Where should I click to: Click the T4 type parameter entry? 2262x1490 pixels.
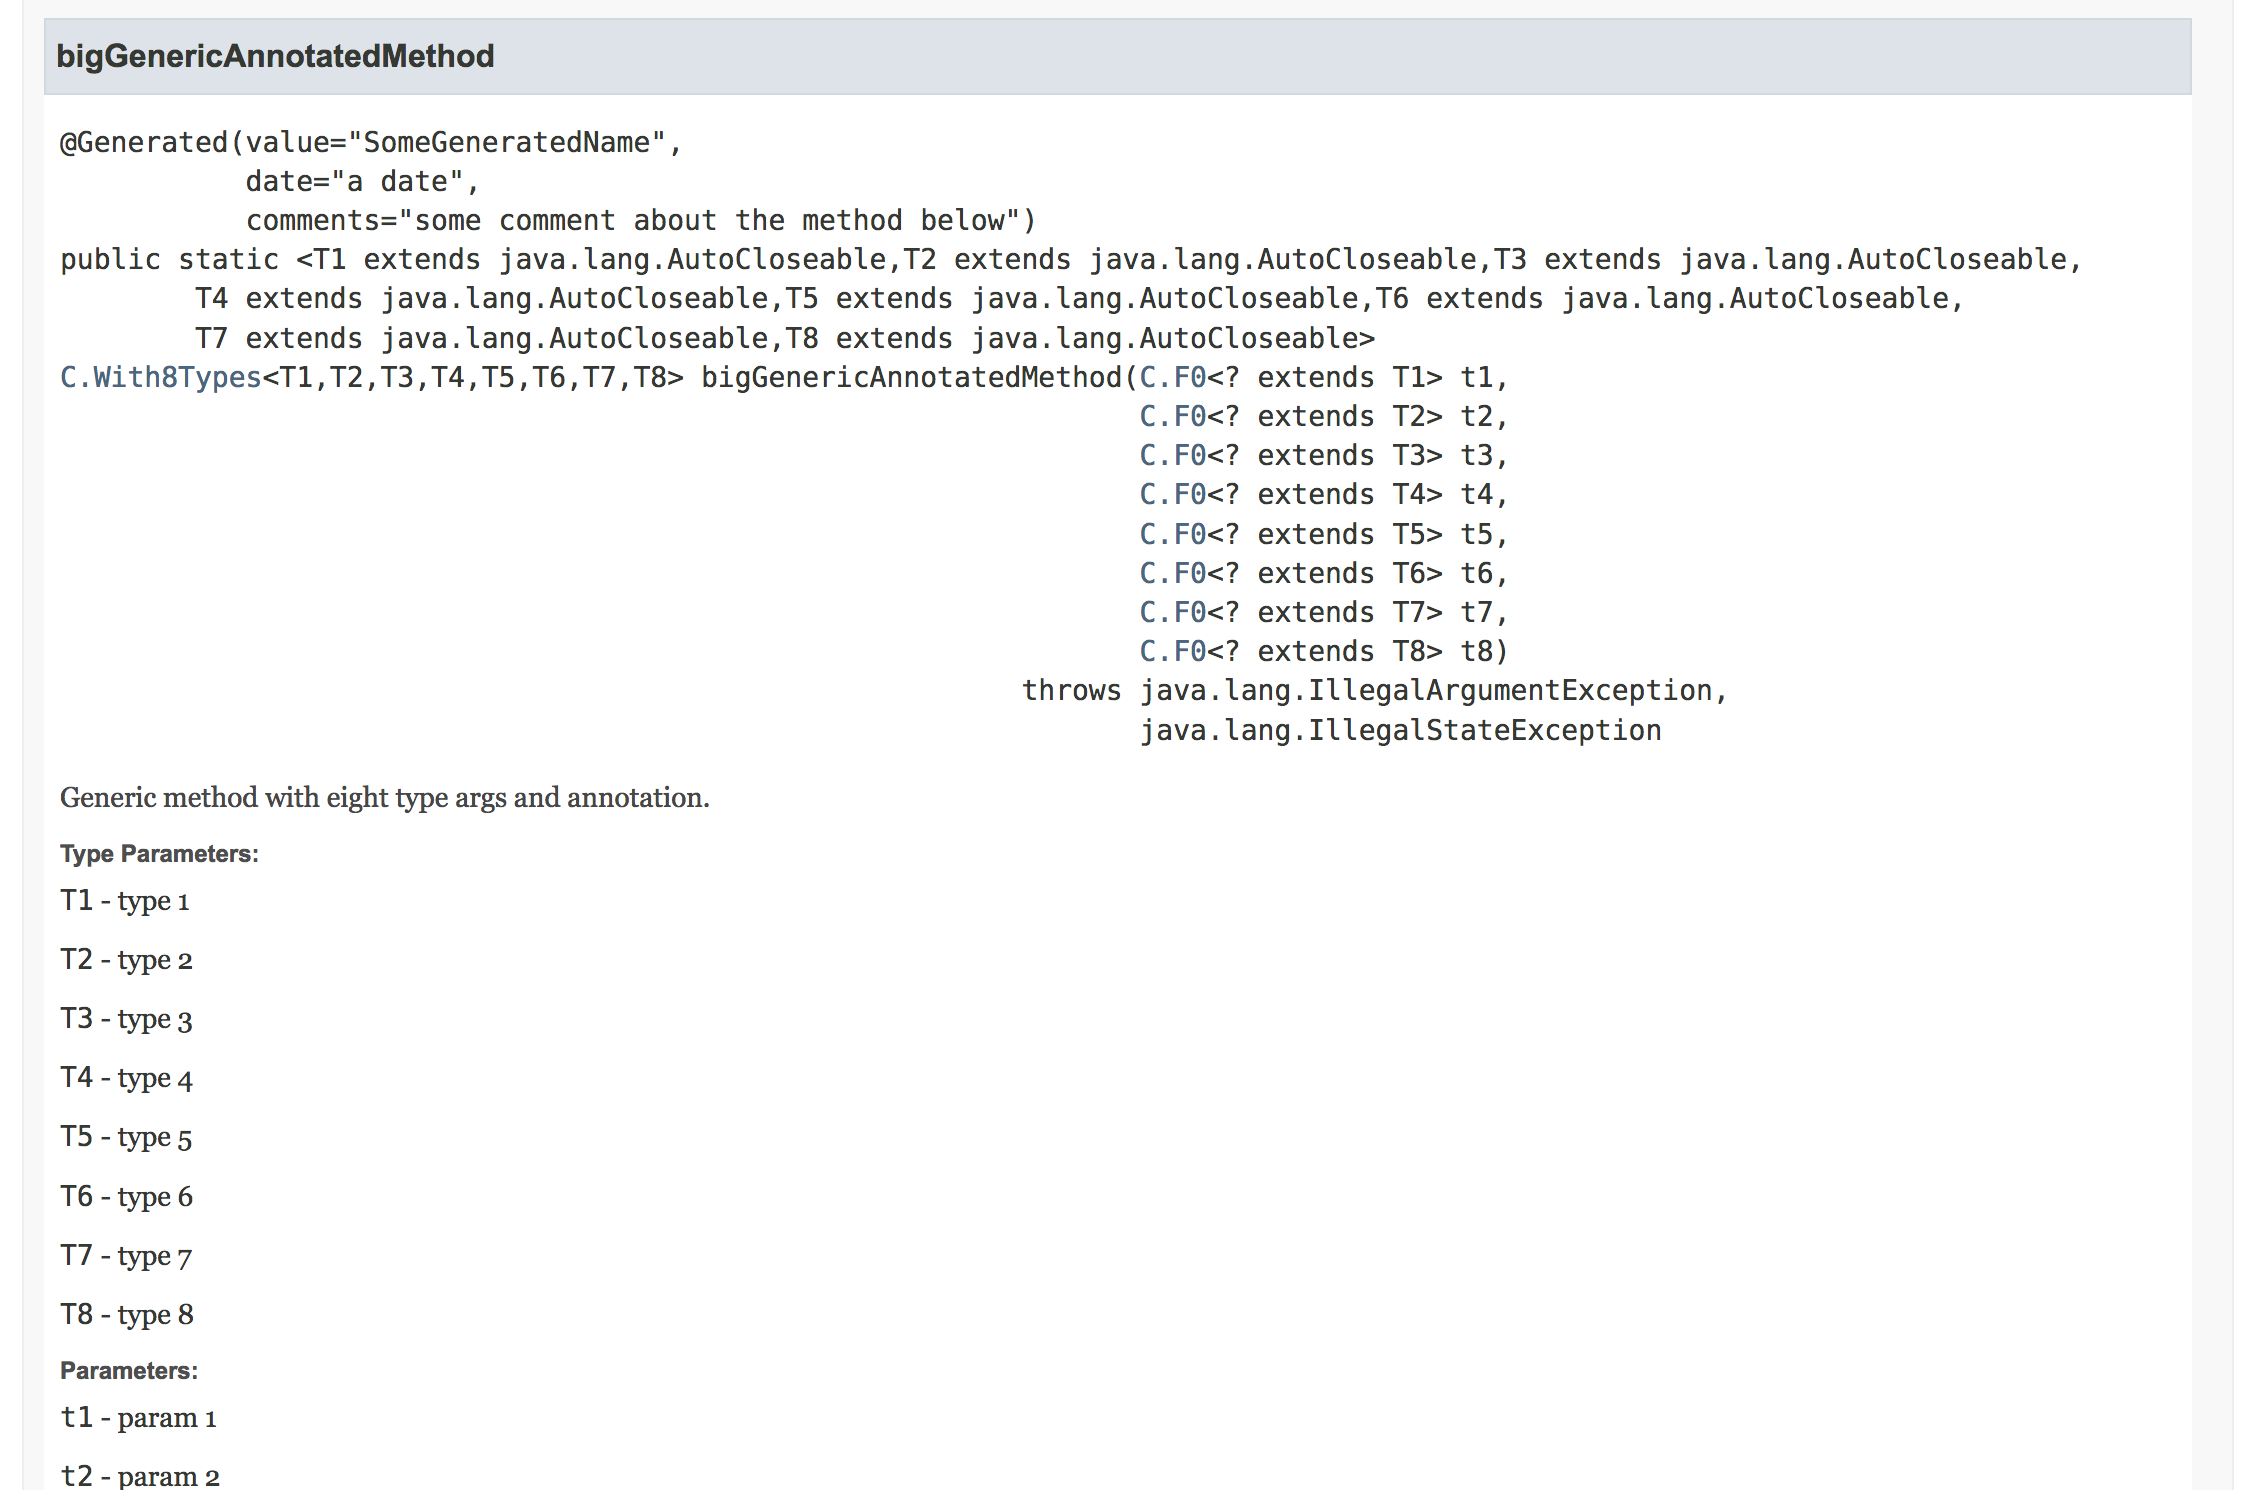[x=126, y=1078]
